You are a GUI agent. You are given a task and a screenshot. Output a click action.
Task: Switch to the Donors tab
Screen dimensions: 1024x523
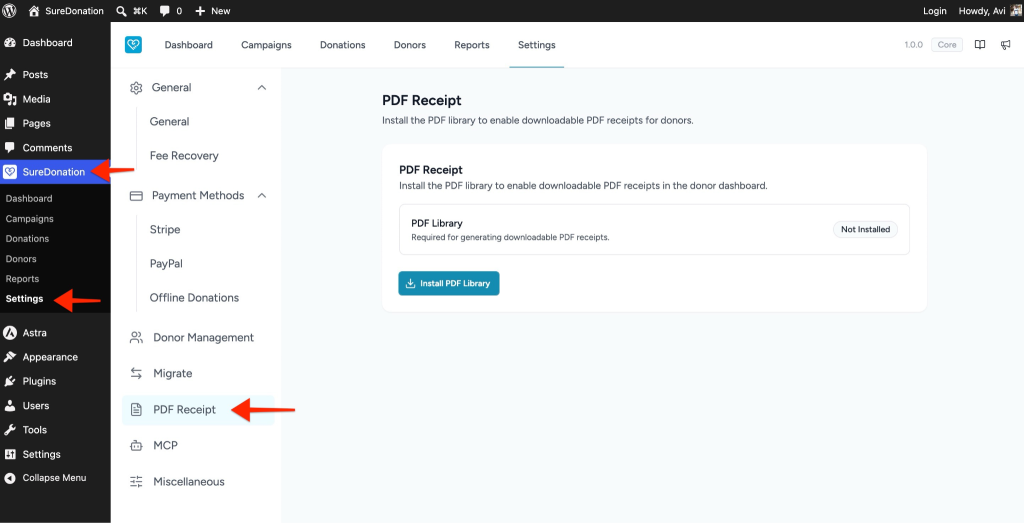coord(410,45)
